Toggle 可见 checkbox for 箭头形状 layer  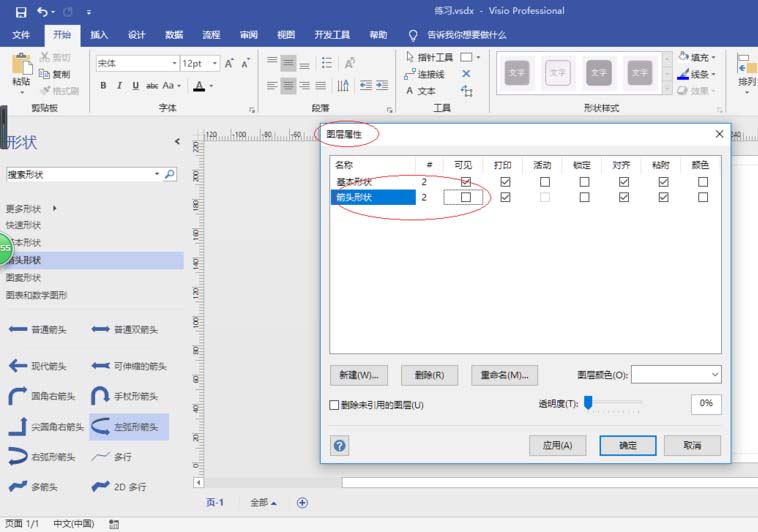[x=465, y=198]
